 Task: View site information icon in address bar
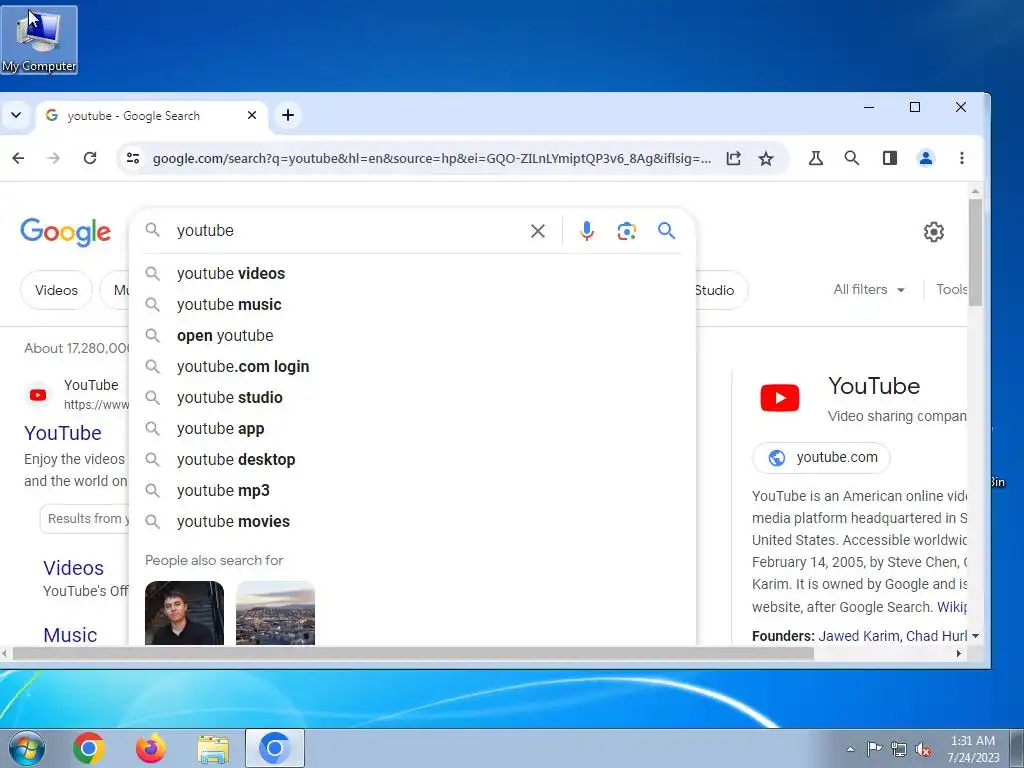[x=133, y=158]
